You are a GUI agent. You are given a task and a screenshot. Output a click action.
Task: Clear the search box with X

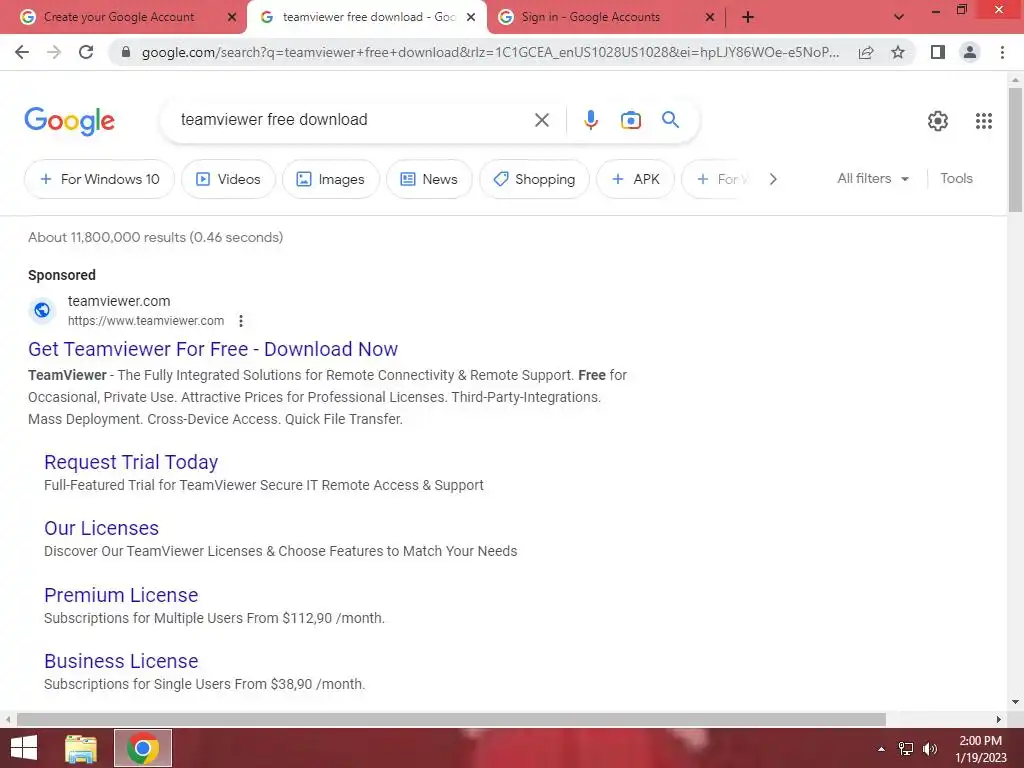click(541, 120)
